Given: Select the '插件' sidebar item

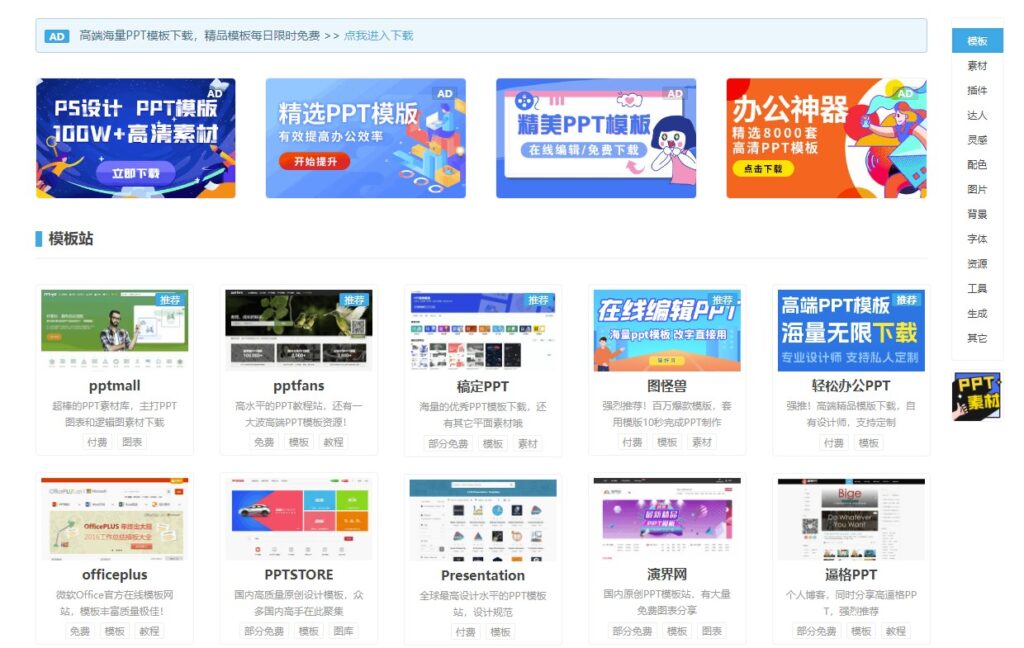Looking at the screenshot, I should coord(977,90).
